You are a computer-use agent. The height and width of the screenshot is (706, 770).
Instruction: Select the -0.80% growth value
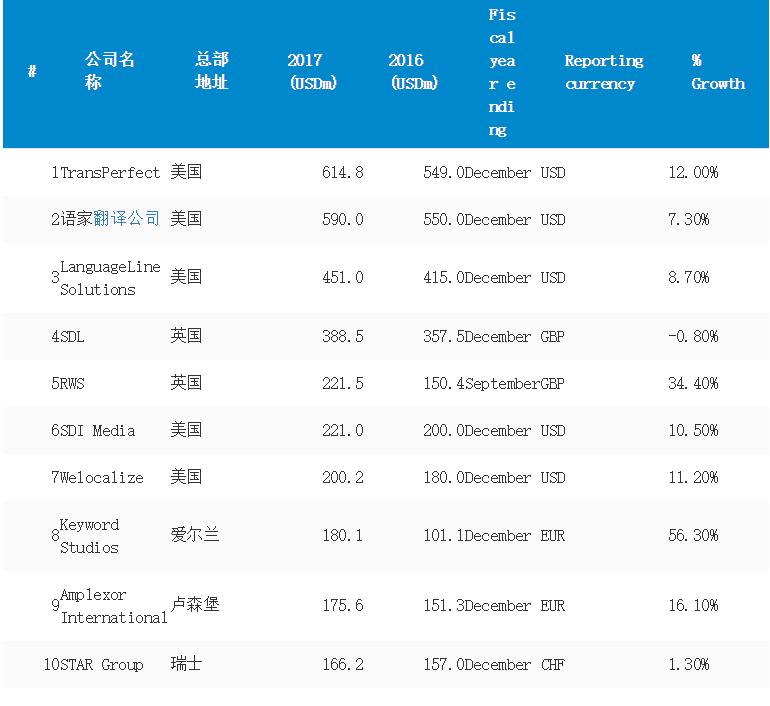(693, 336)
